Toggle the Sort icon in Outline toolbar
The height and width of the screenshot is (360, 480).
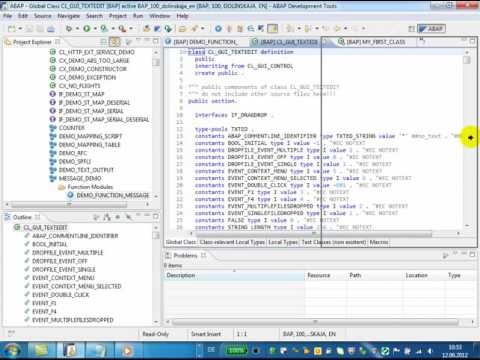[96, 217]
